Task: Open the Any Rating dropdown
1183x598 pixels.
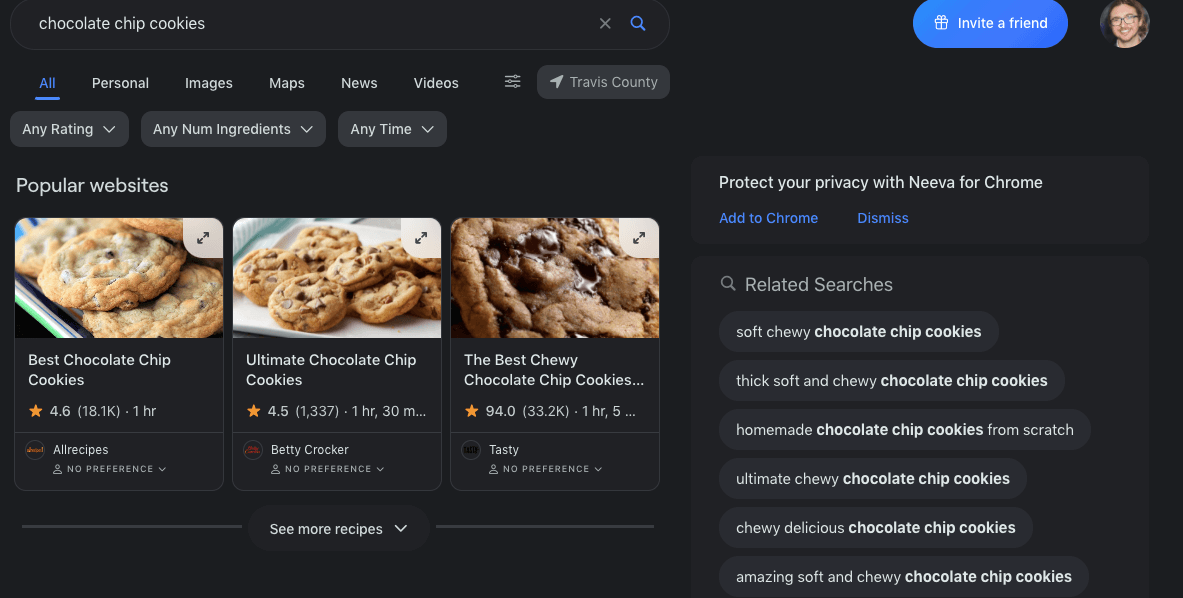Action: (x=69, y=129)
